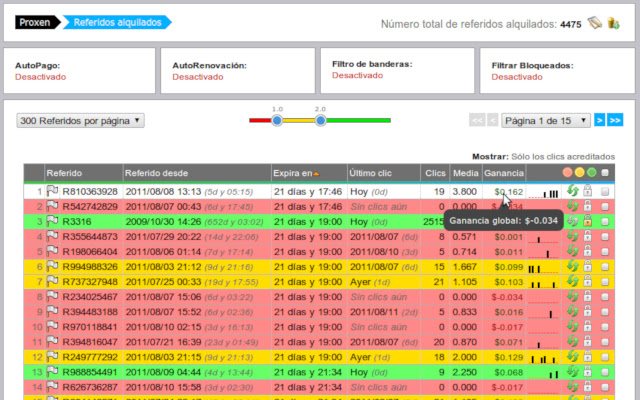Click the lock icon for R994988326
The height and width of the screenshot is (400, 640).
pyautogui.click(x=588, y=267)
